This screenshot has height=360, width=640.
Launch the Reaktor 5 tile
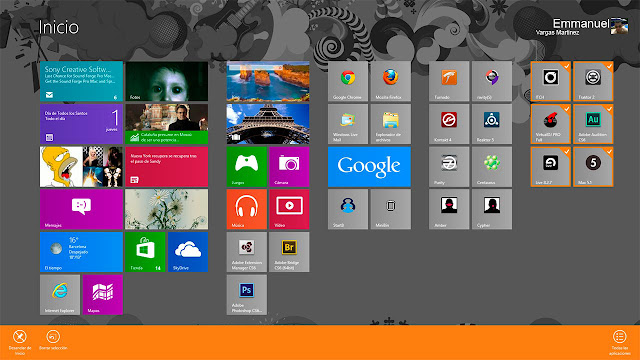492,124
